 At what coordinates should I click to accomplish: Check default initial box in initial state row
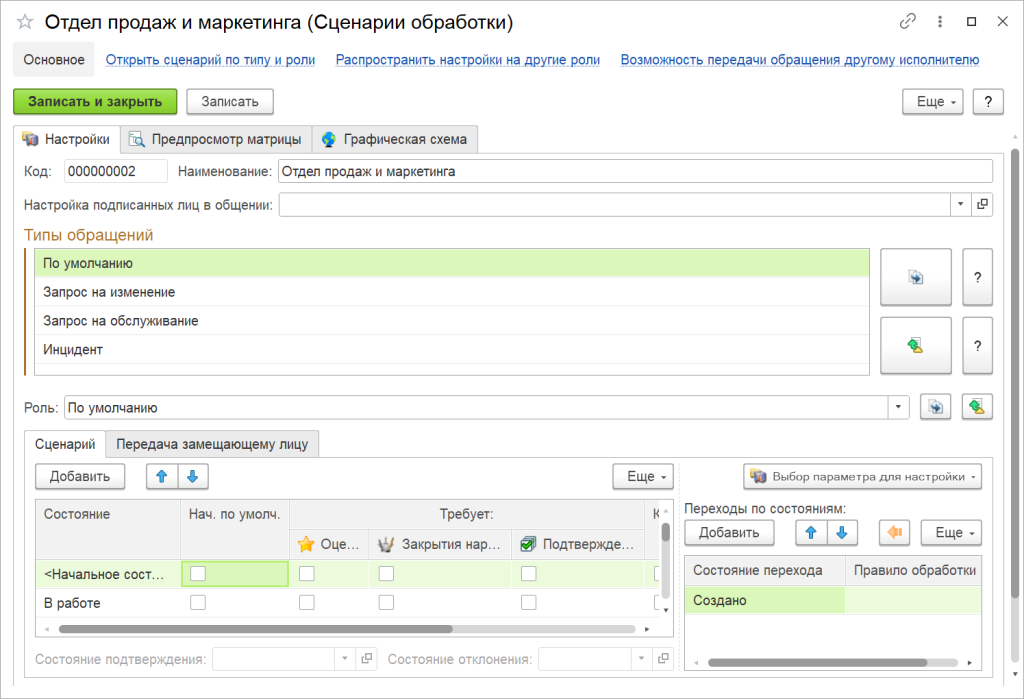point(198,573)
